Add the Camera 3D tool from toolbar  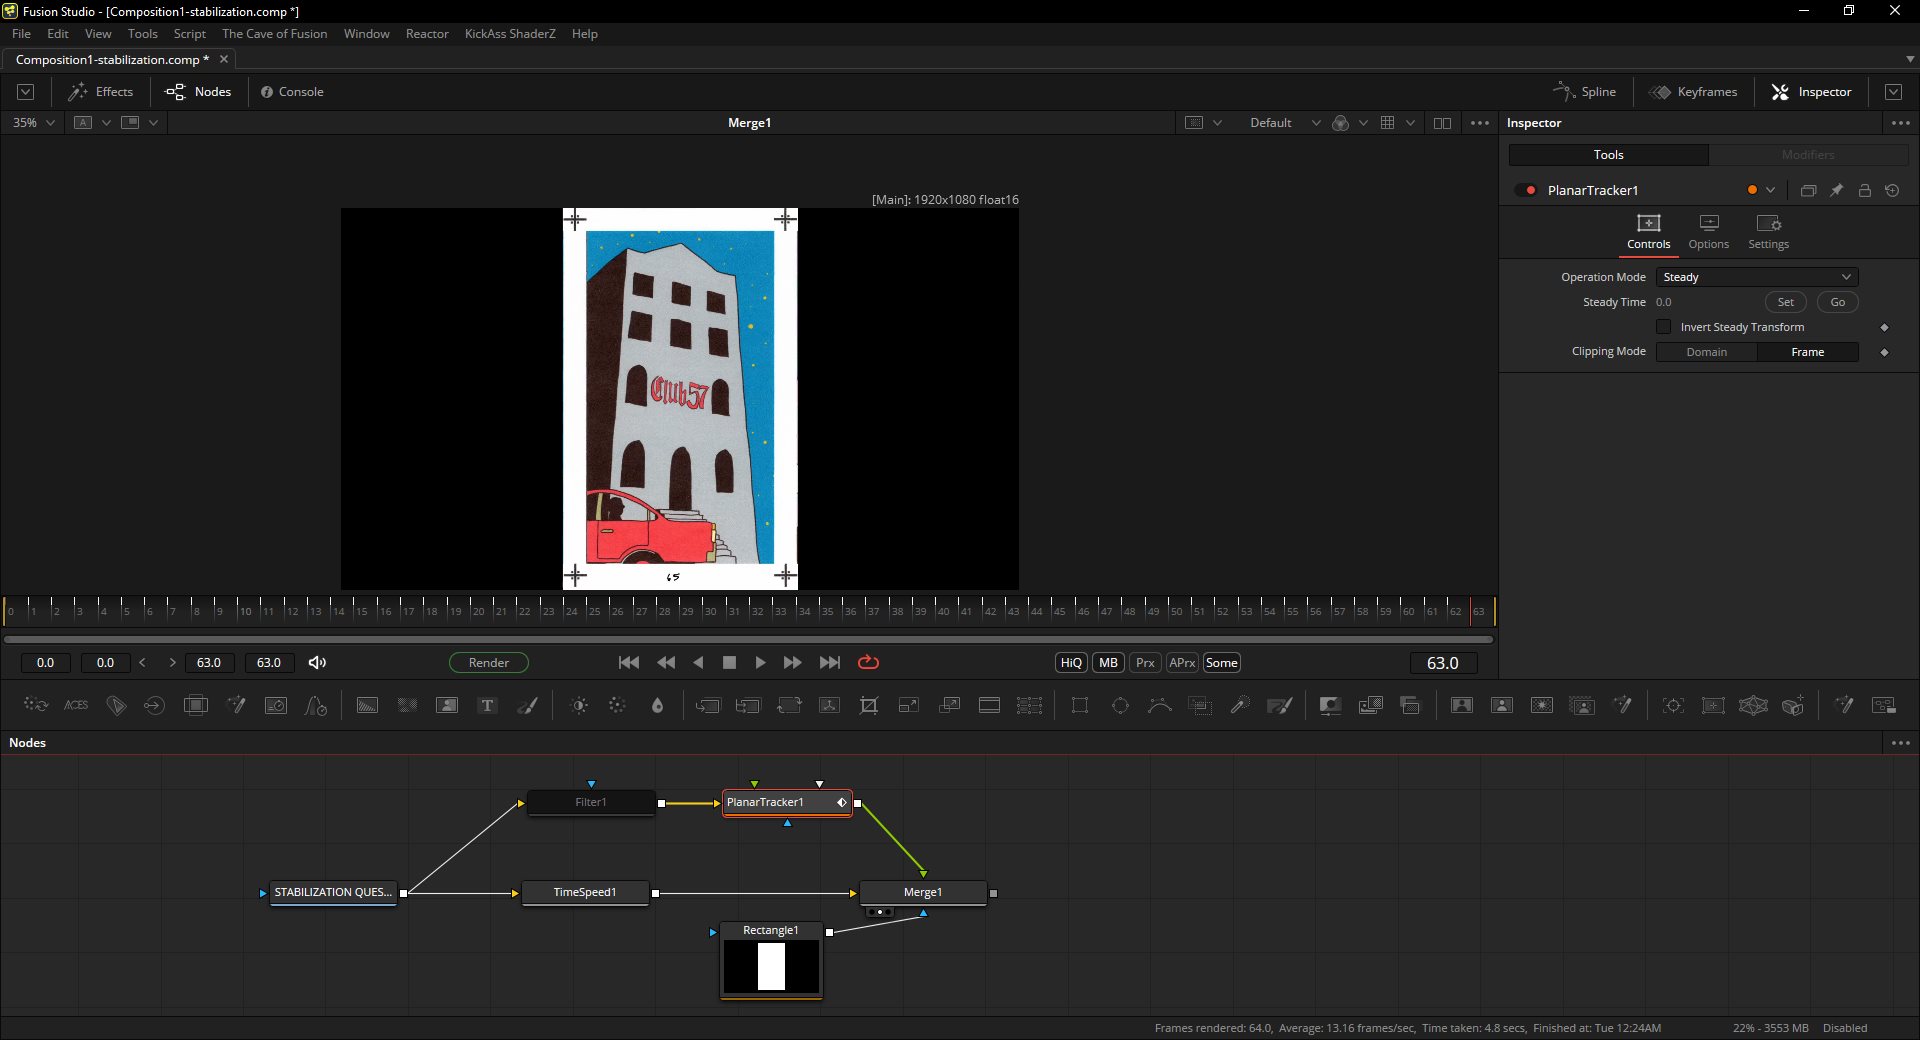(1793, 705)
